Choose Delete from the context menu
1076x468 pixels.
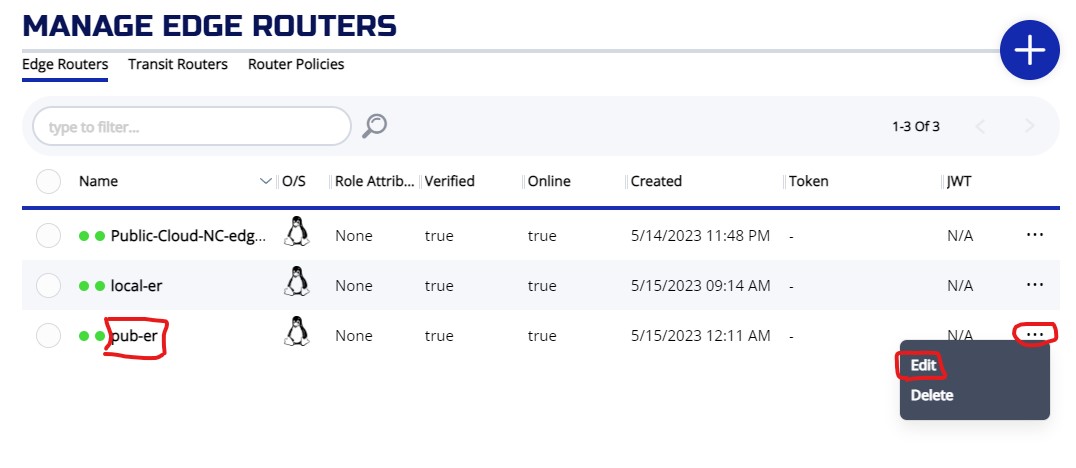[932, 395]
